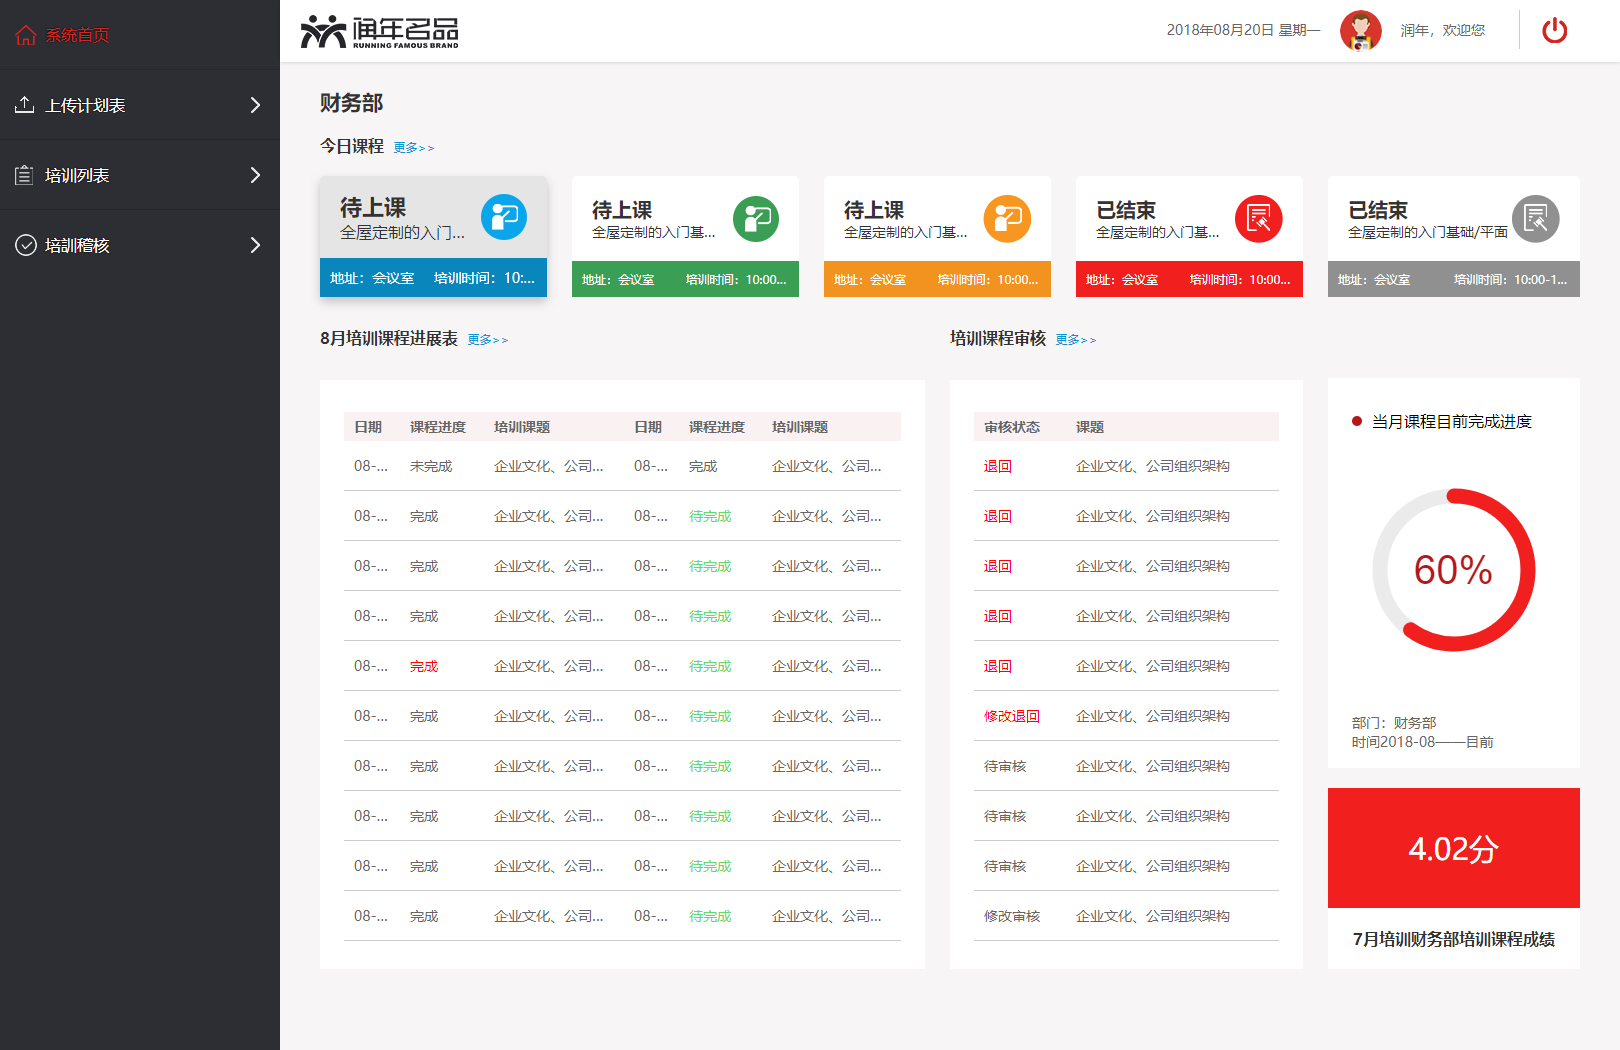Click 当月课程目前完成进度 label
Image resolution: width=1620 pixels, height=1050 pixels.
click(1452, 422)
